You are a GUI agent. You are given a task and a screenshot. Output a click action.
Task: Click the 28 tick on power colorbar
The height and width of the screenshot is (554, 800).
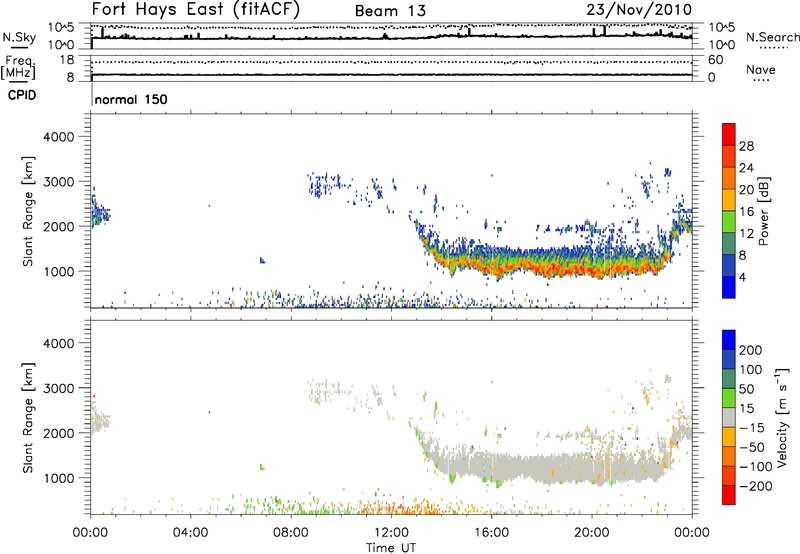pos(746,146)
